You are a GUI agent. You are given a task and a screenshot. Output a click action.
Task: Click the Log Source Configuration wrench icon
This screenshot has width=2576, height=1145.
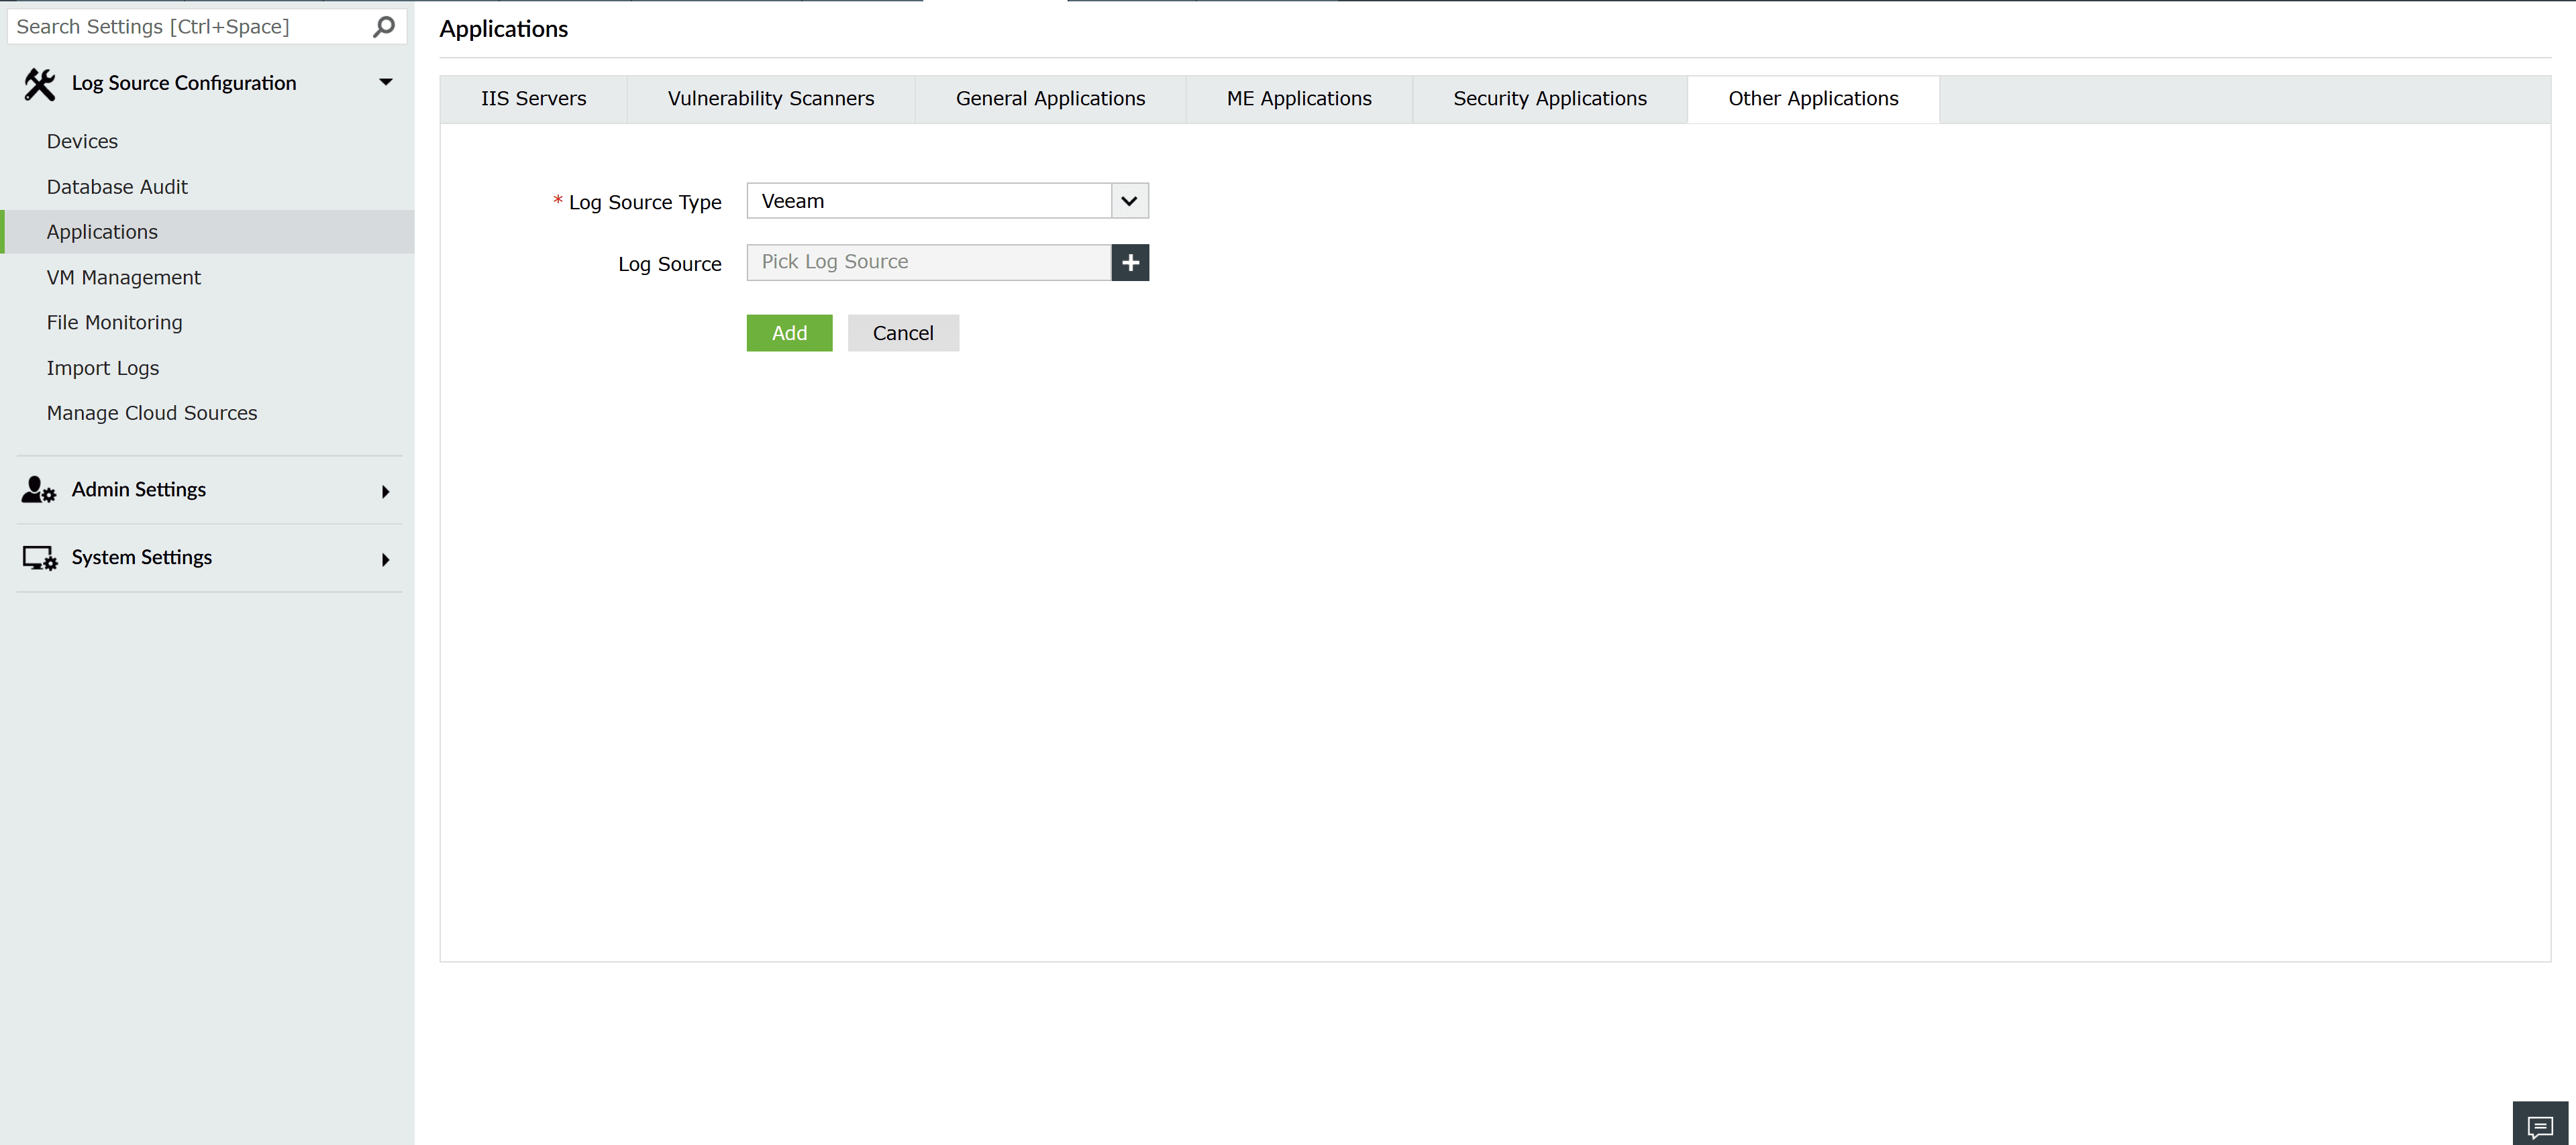click(39, 84)
